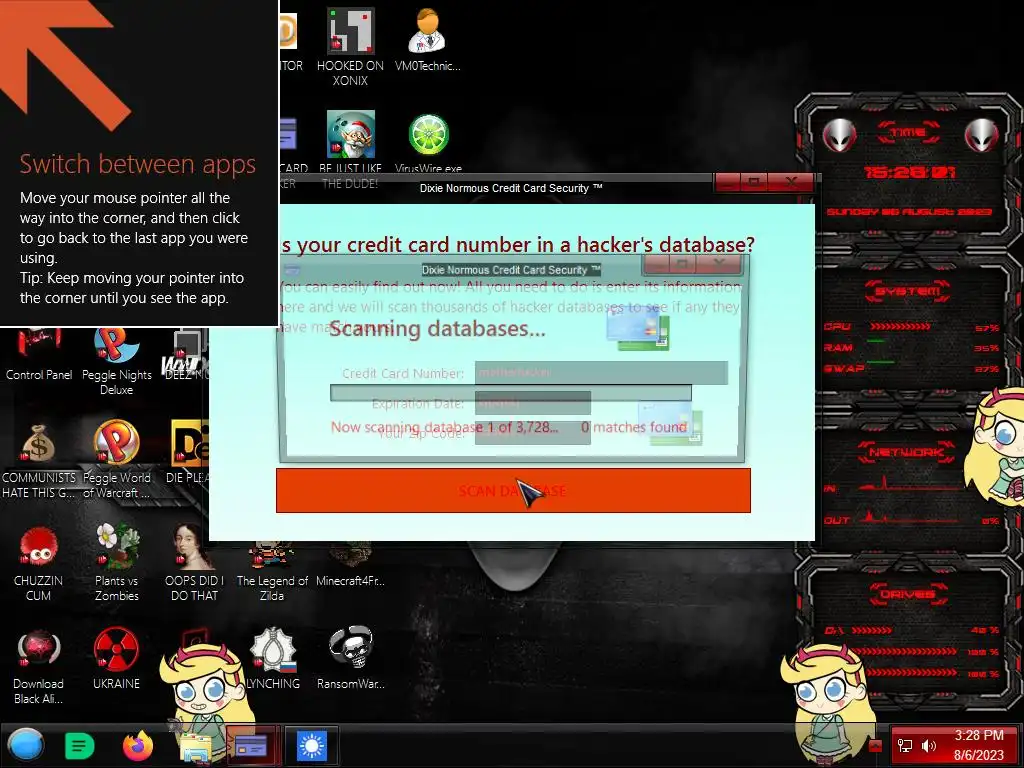Select the Plants vs Zombies icon
This screenshot has width=1024, height=768.
116,547
